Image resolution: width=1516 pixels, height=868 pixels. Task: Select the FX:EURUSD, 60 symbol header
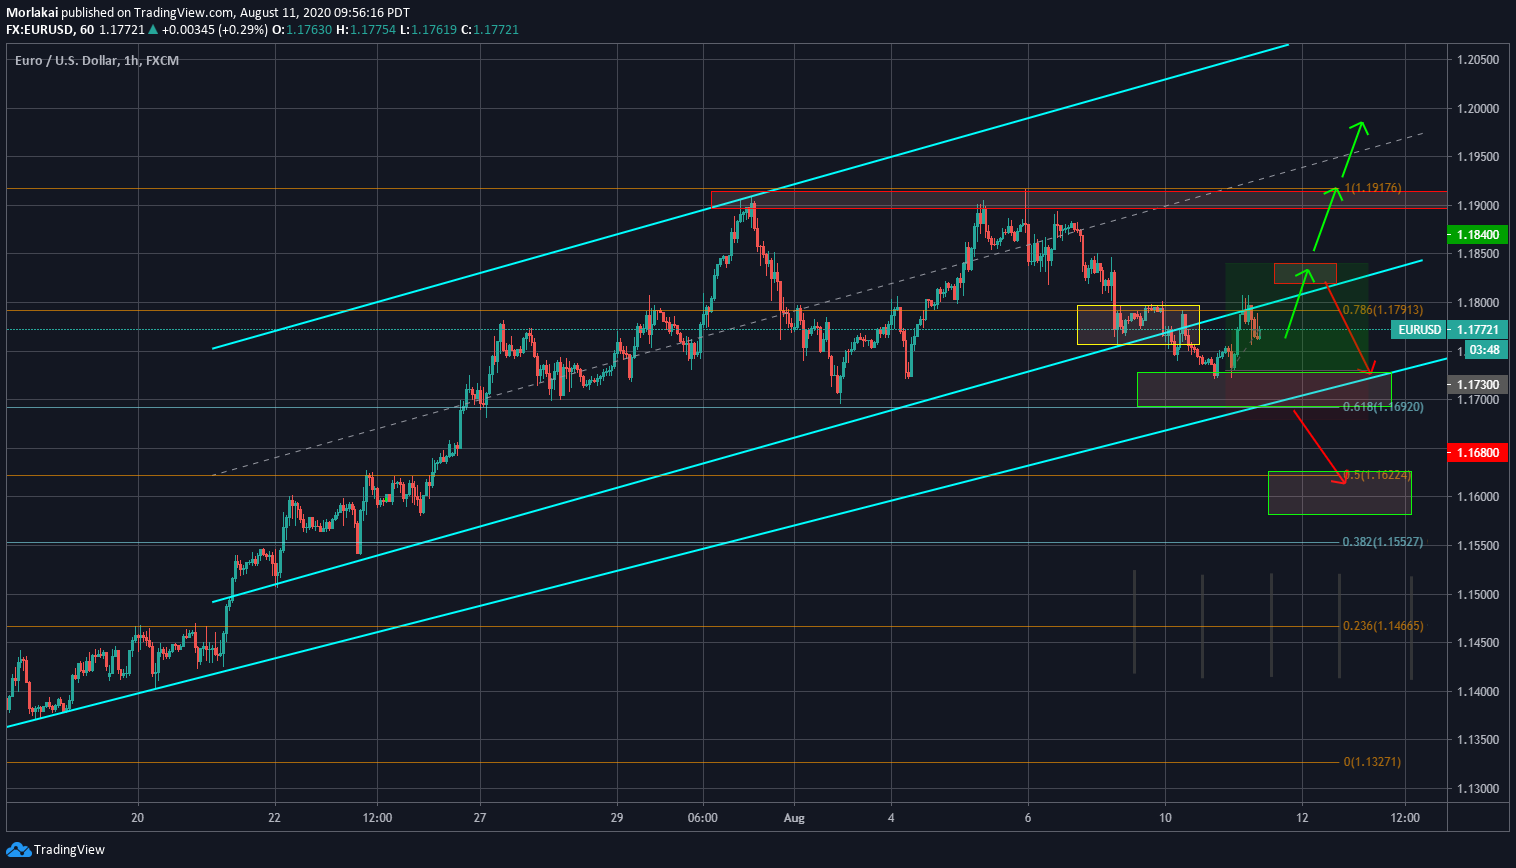(x=50, y=30)
